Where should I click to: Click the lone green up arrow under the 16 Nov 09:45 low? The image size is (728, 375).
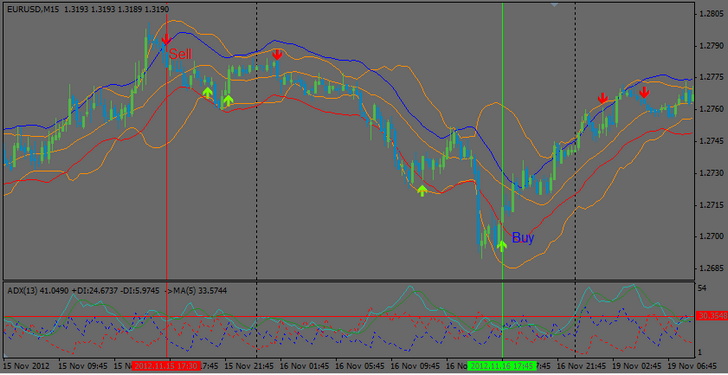tap(422, 191)
